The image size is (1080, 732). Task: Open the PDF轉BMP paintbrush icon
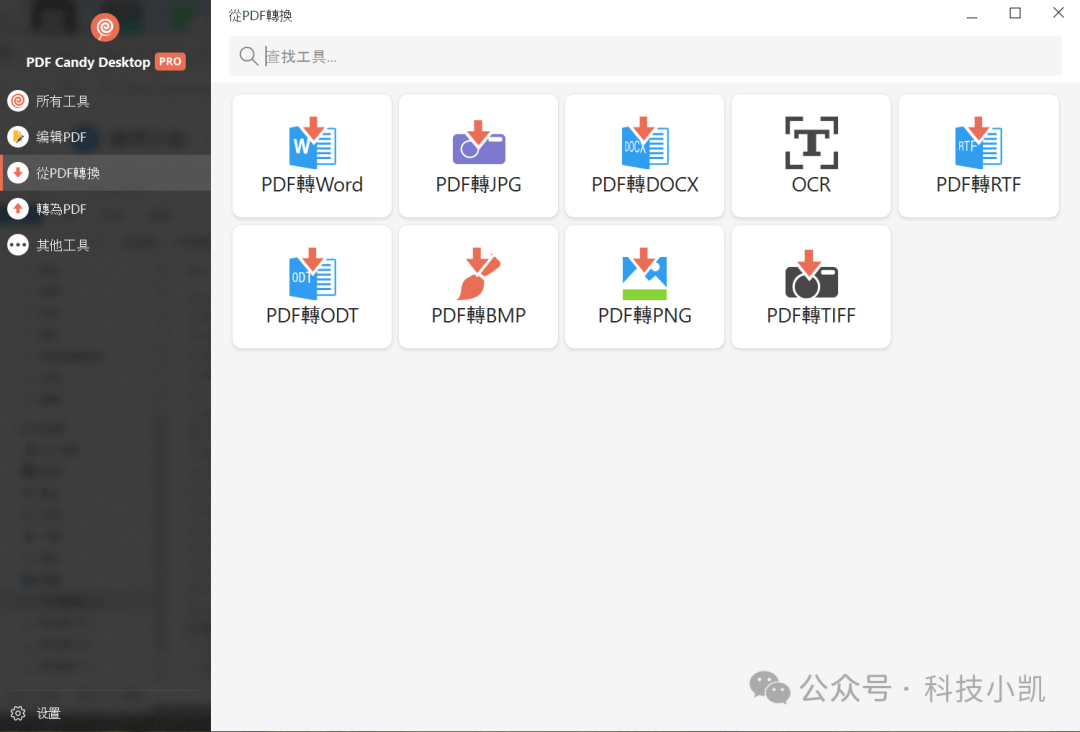(479, 273)
